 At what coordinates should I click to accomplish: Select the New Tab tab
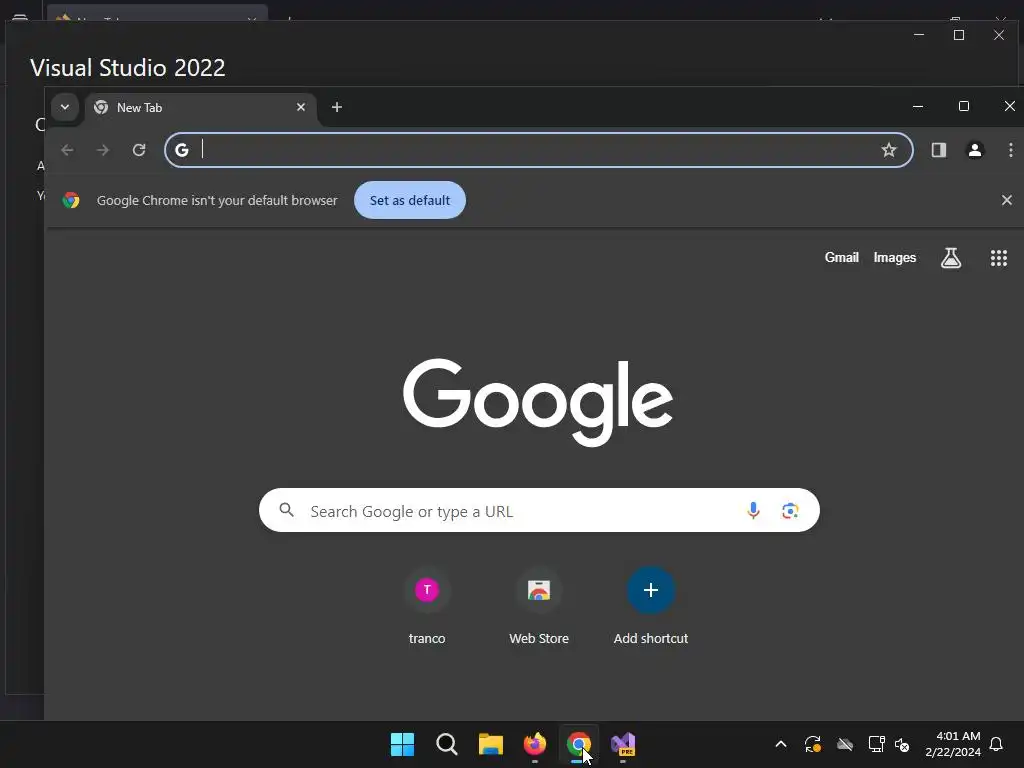pos(200,108)
